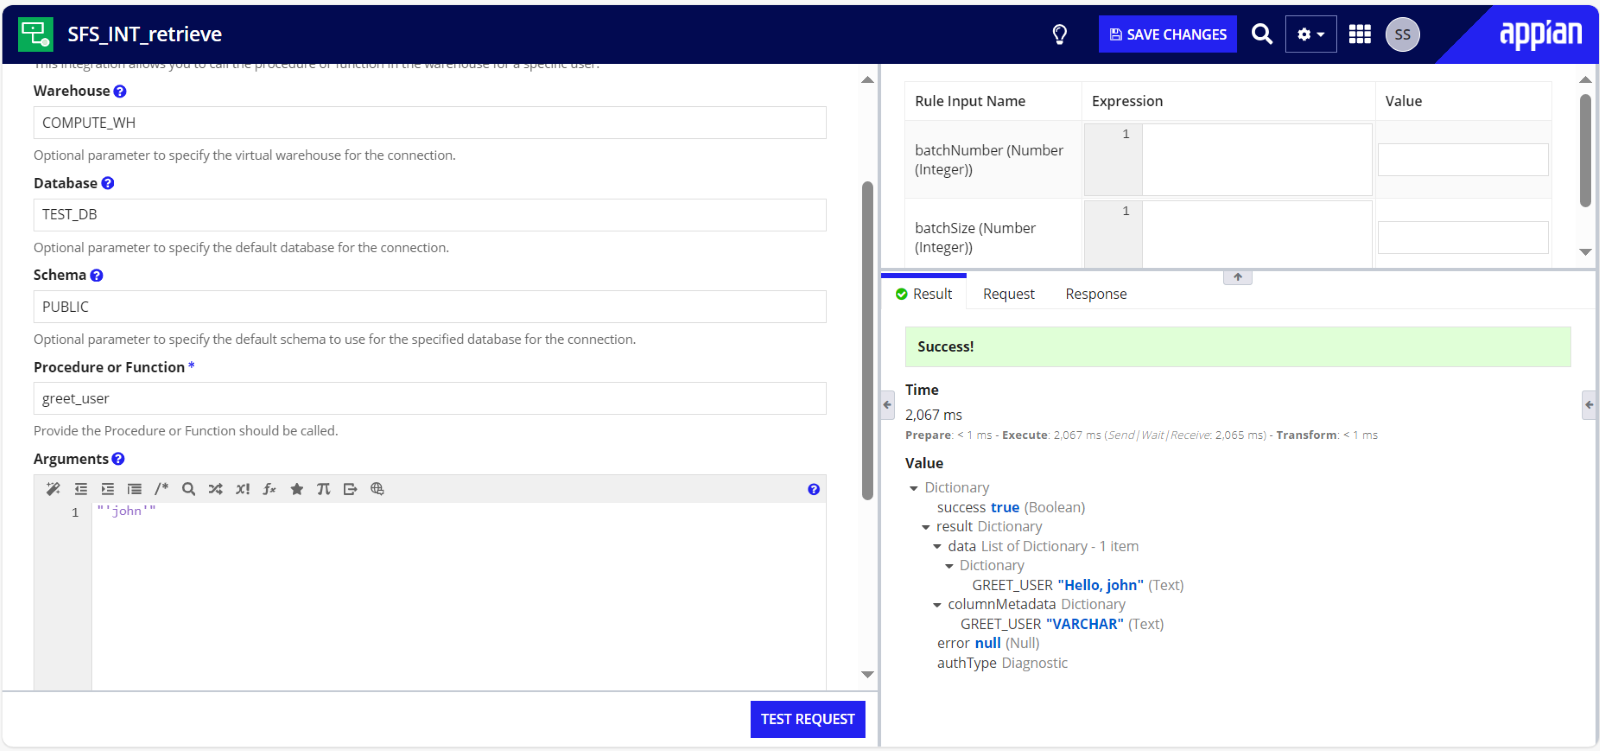1600x751 pixels.
Task: Click the Expression column header
Action: [x=1127, y=101]
